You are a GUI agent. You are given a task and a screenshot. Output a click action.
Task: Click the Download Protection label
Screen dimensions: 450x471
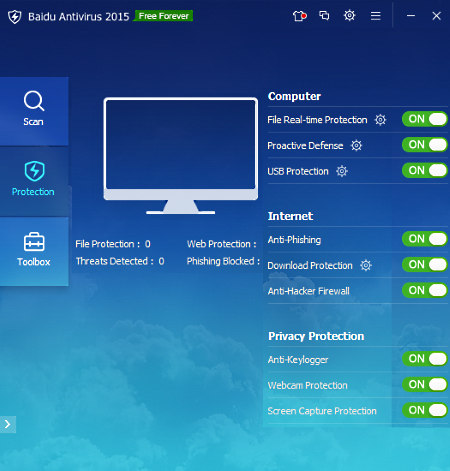tap(310, 266)
